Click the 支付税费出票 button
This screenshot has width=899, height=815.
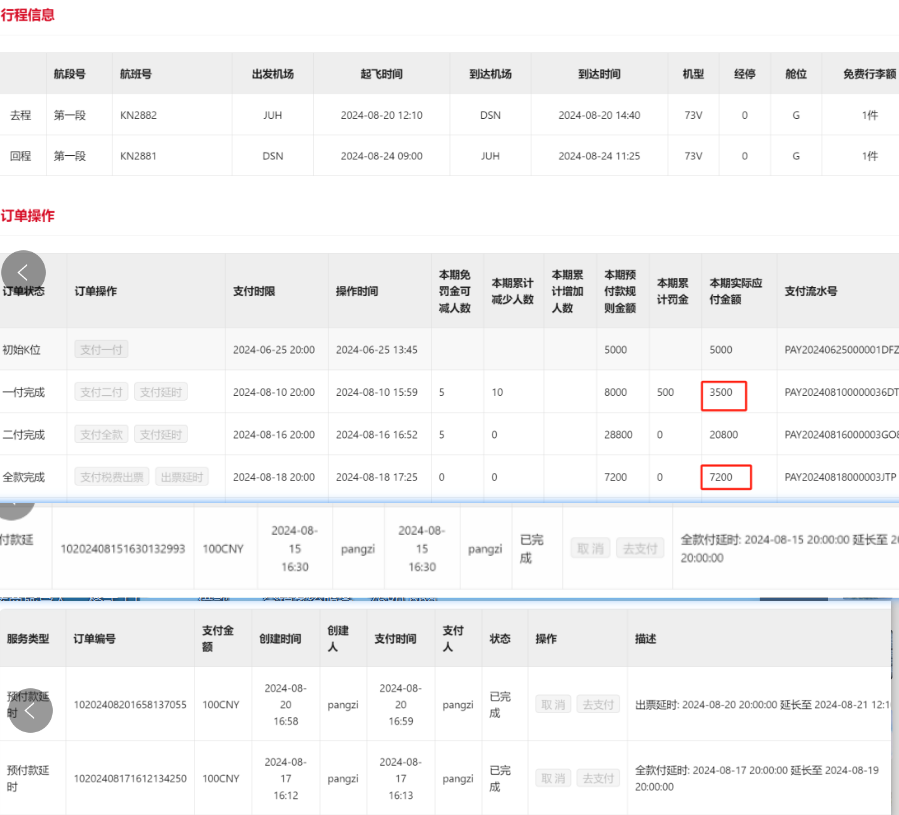coord(112,477)
